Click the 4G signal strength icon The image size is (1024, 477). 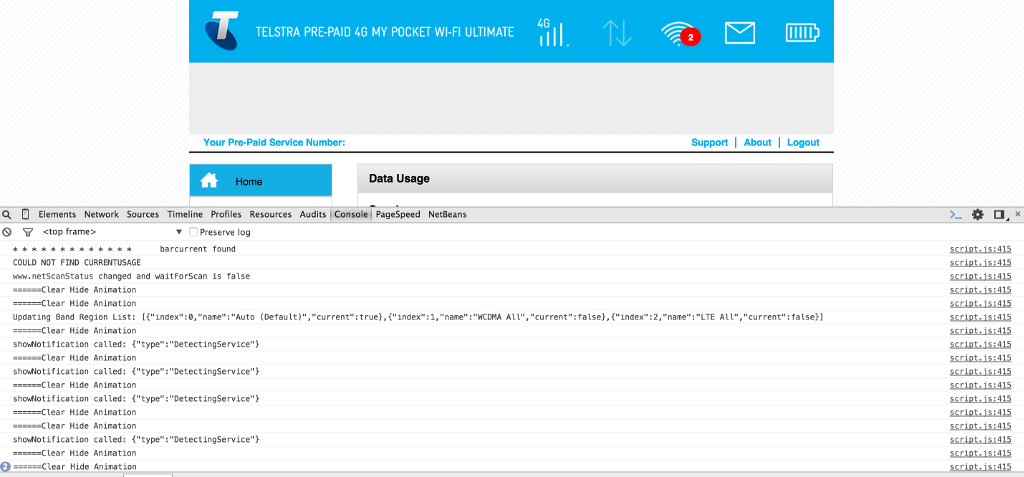553,32
